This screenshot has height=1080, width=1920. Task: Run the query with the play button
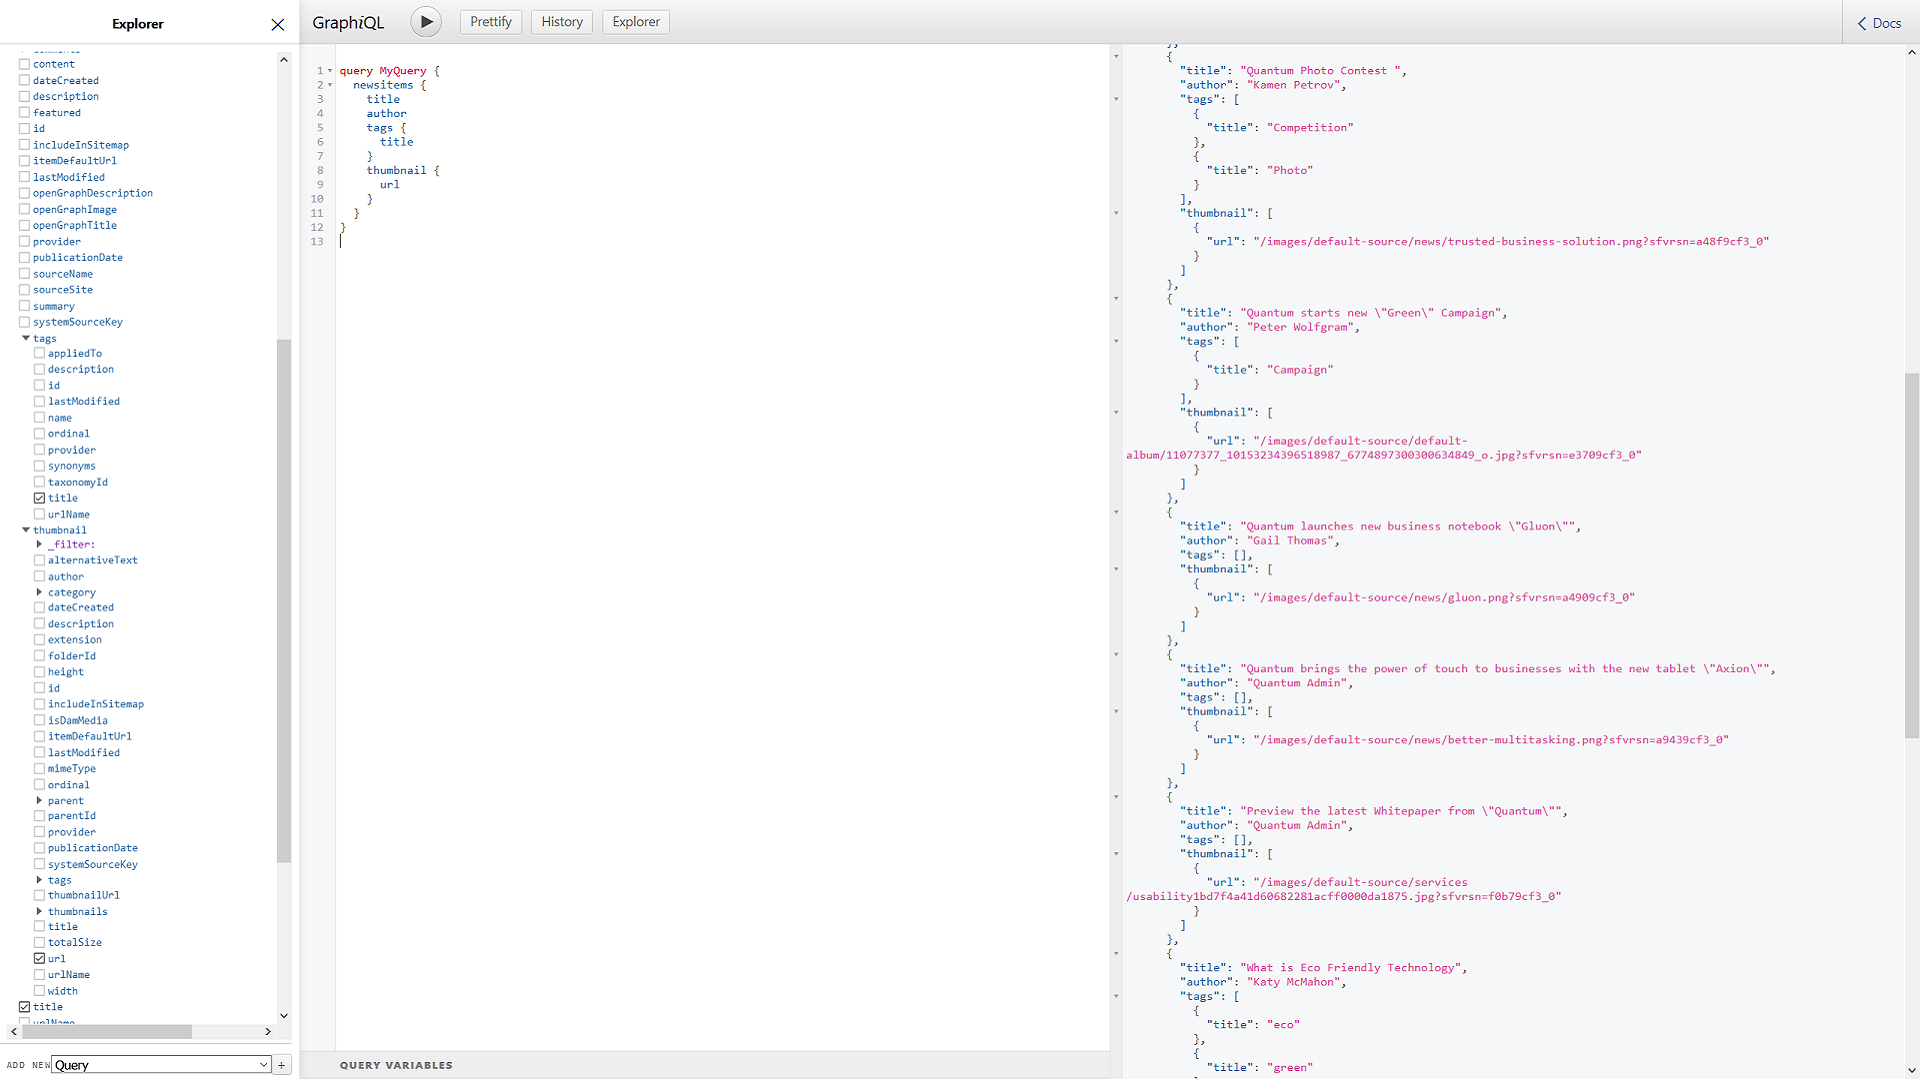[426, 22]
